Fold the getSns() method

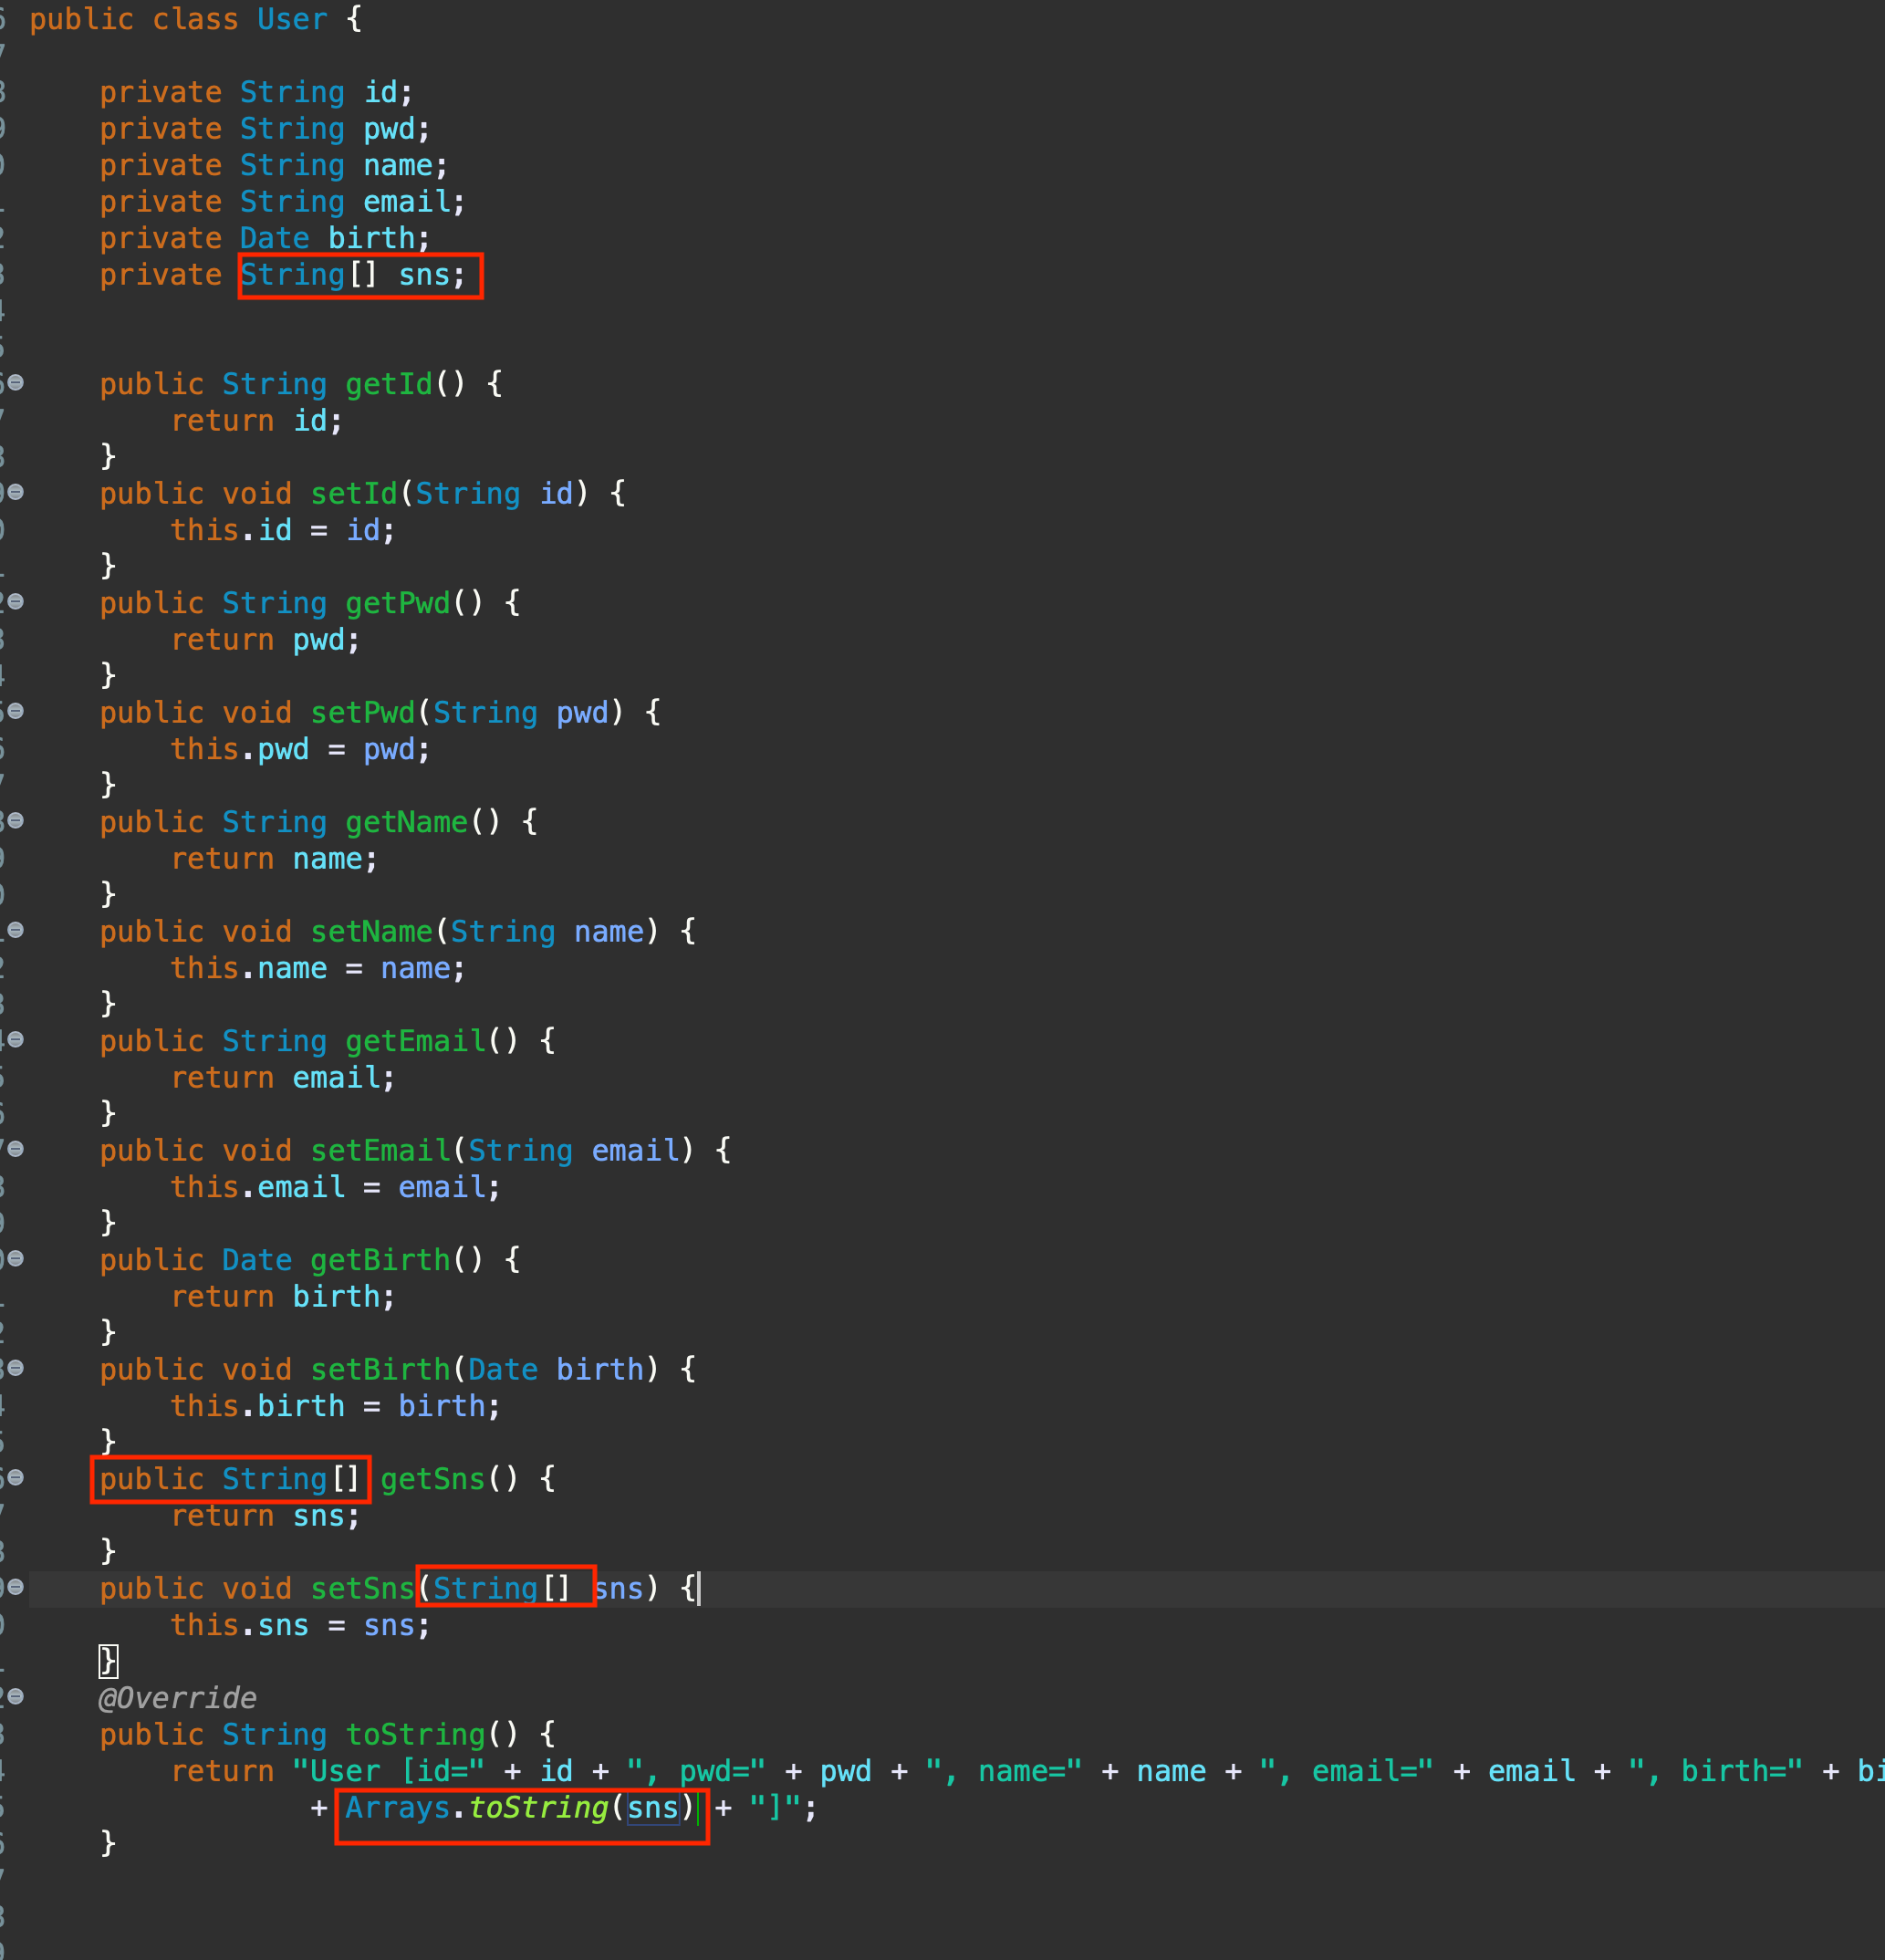pyautogui.click(x=16, y=1478)
